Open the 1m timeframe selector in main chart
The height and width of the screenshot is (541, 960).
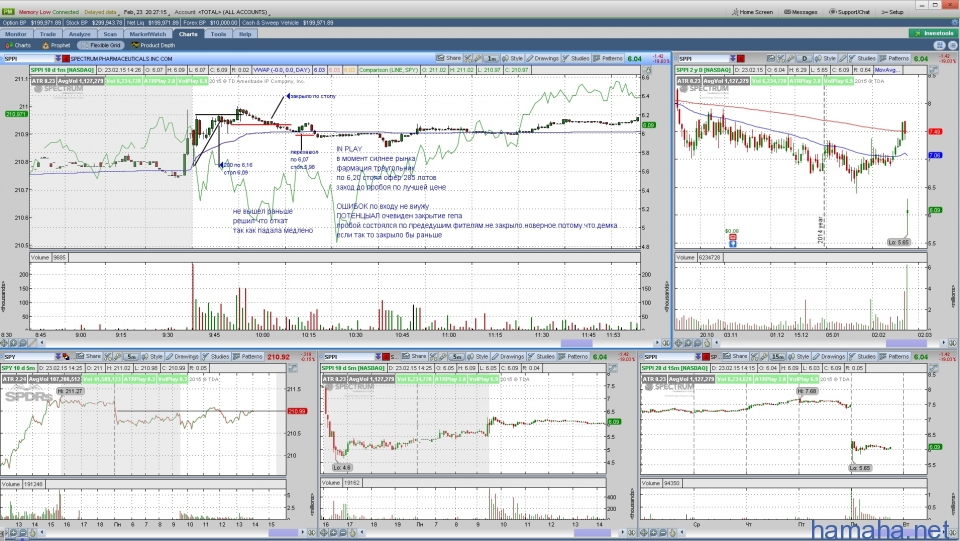coord(491,58)
